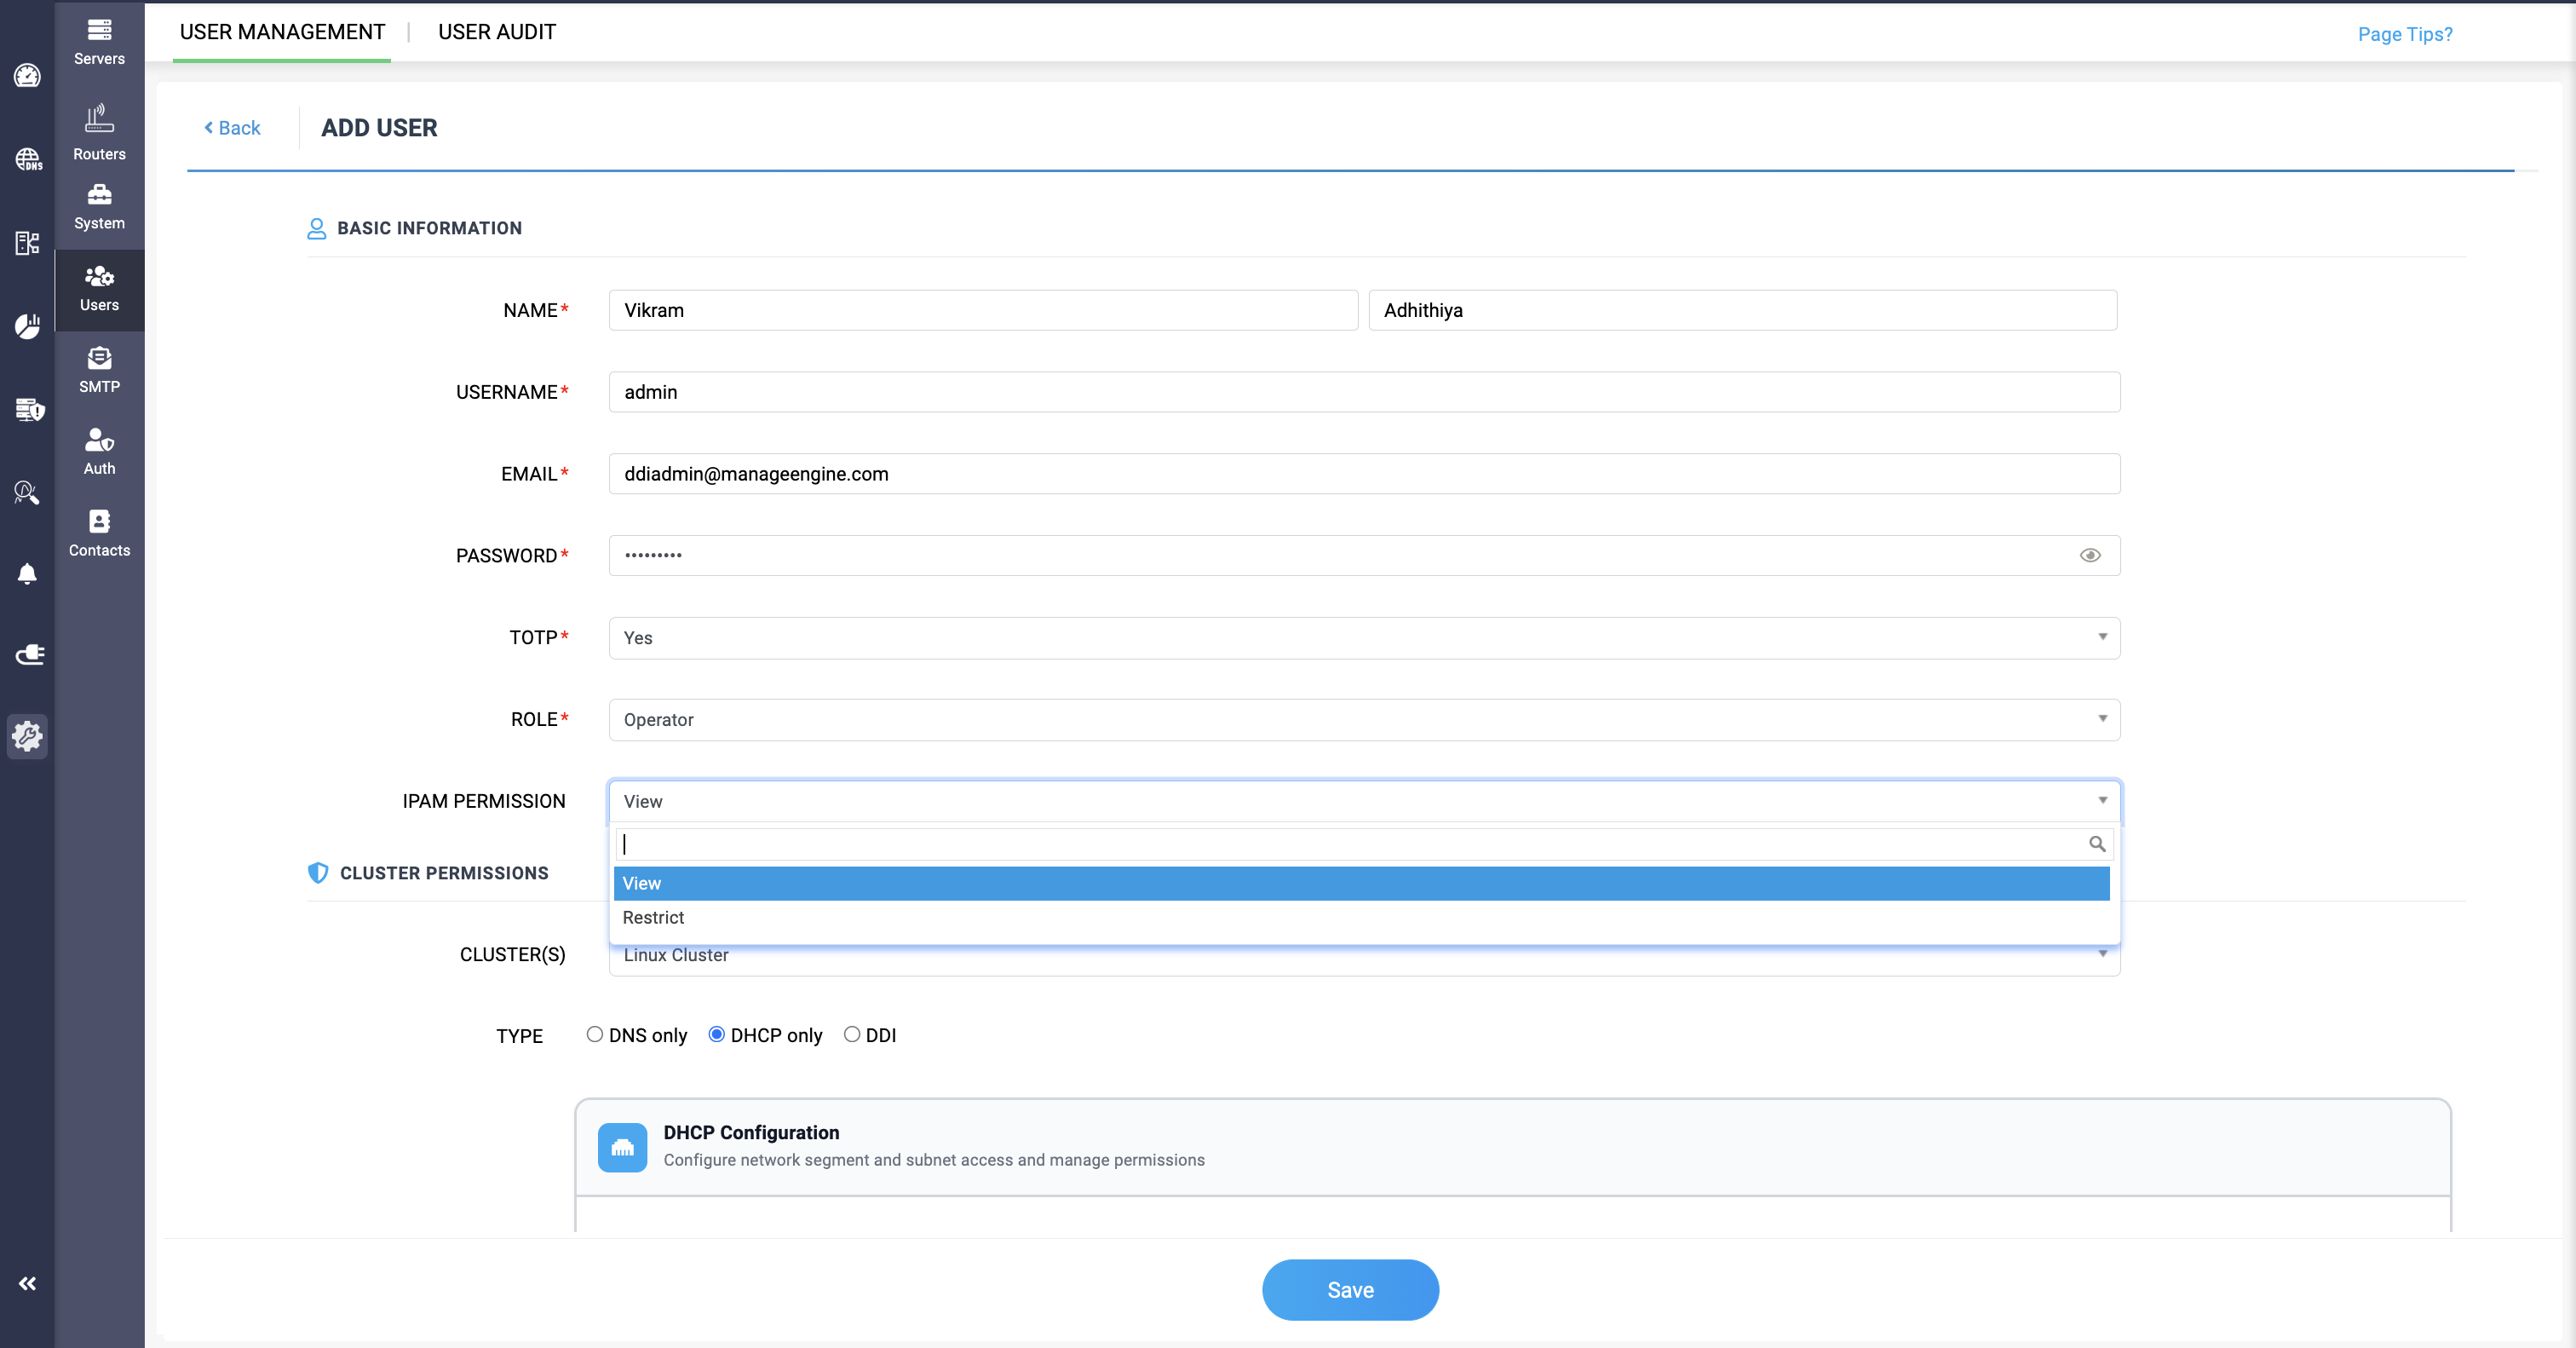Expand the ROLE dropdown showing Operator
The image size is (2576, 1348).
(x=1364, y=719)
